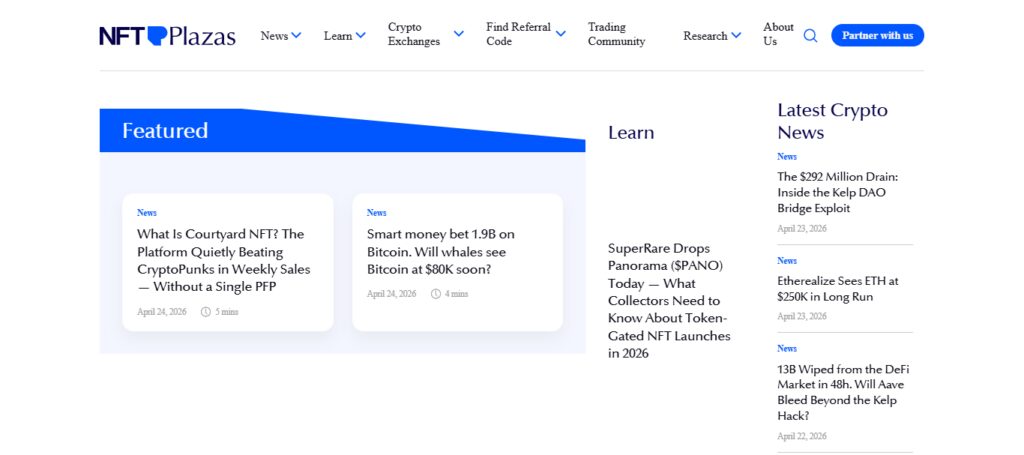Screen dimensions: 1024x455
Task: Click the 4 mins read time
Action: [x=456, y=294]
